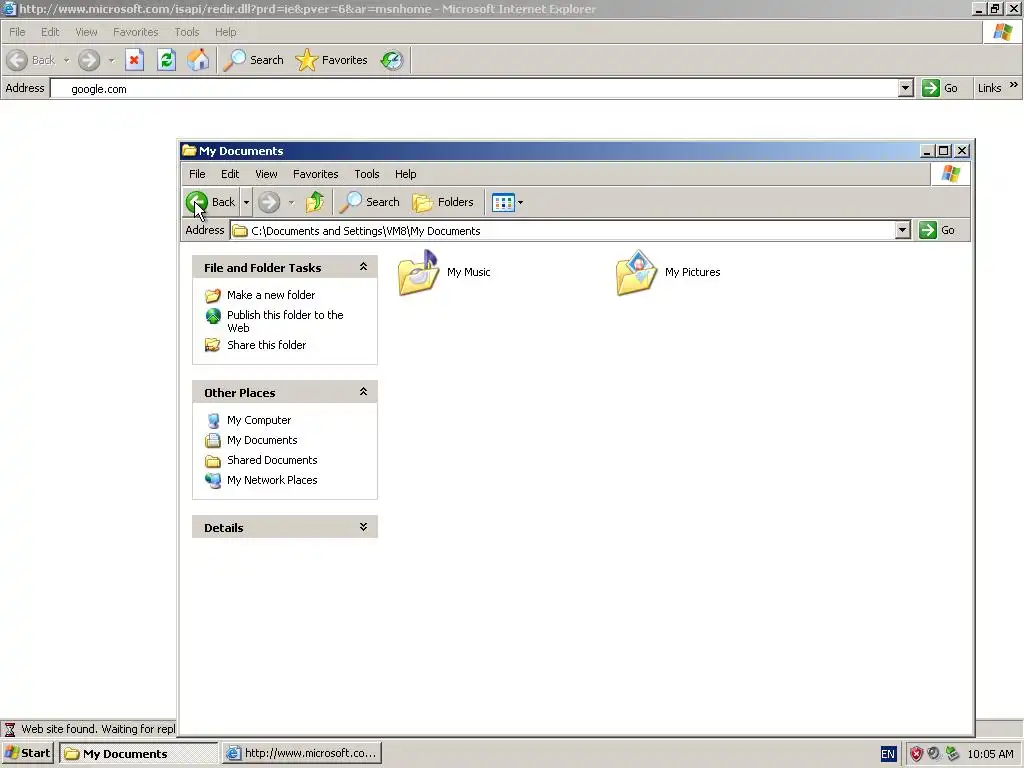Click the History icon in Internet Explorer

[392, 60]
